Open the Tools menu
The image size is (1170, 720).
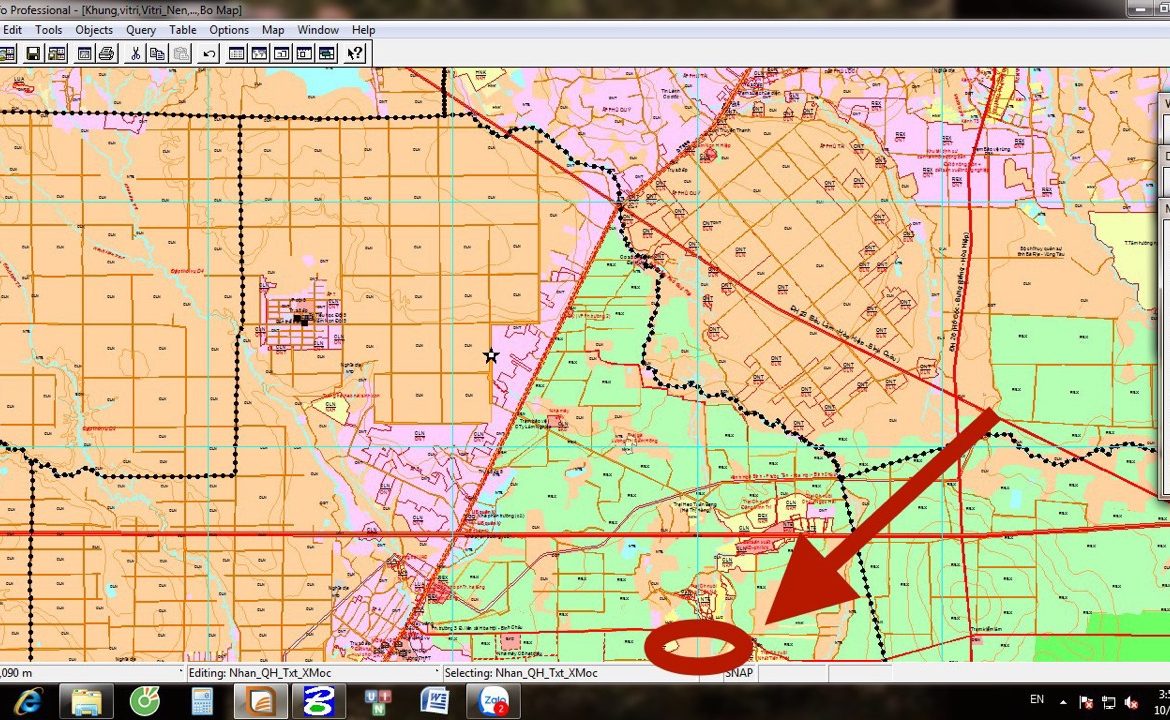pyautogui.click(x=49, y=30)
